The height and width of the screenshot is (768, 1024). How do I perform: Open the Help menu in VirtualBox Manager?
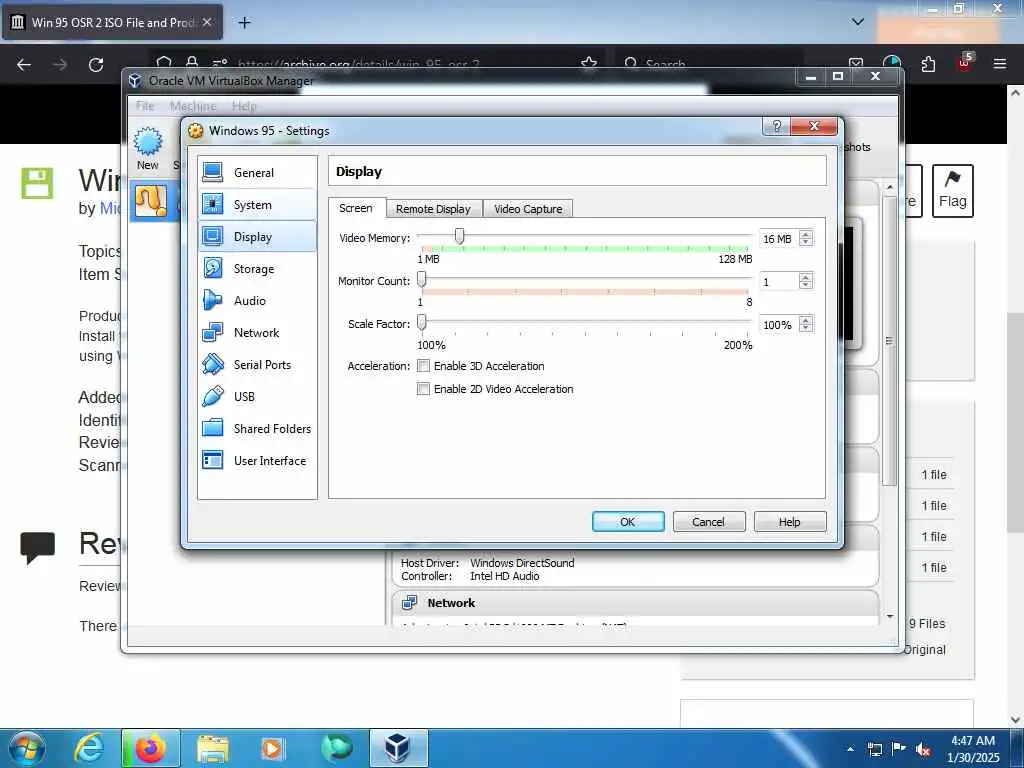point(244,106)
